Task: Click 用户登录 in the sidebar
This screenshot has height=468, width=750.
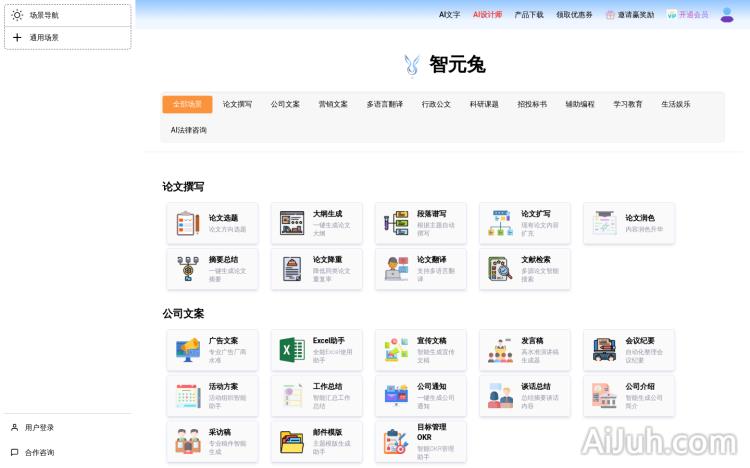Action: pyautogui.click(x=40, y=427)
